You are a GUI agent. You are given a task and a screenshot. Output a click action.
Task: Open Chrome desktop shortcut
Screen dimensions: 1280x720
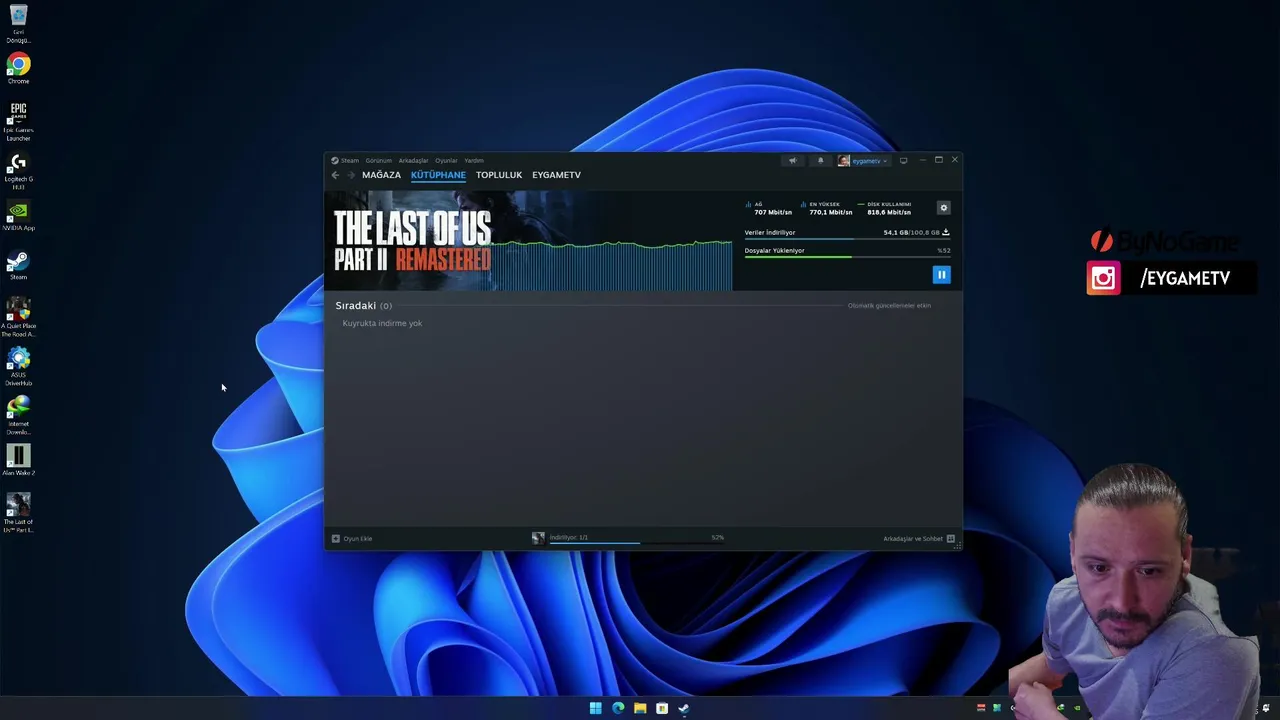coord(18,69)
